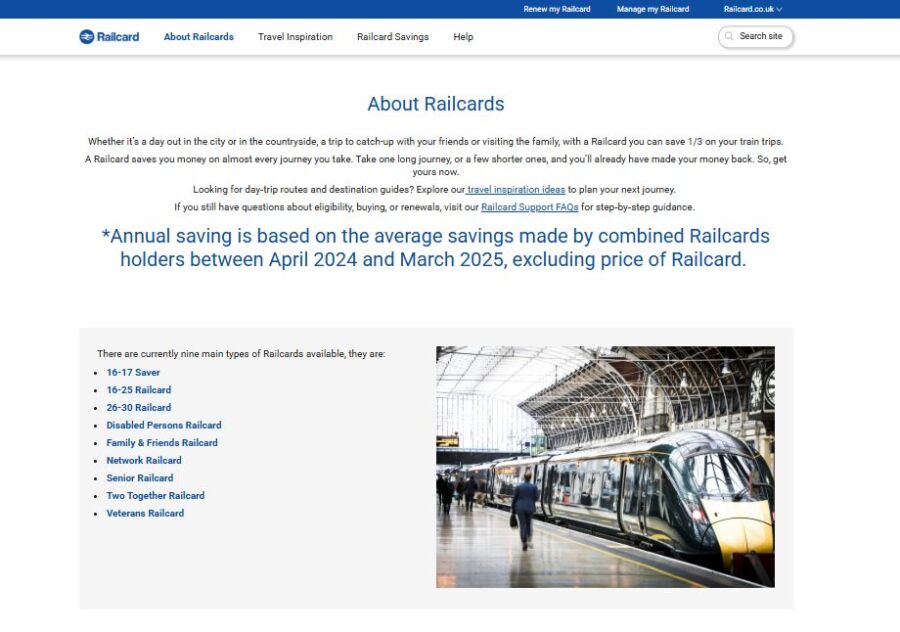This screenshot has width=900, height=632.
Task: Follow the travel inspiration ideas link
Action: pos(515,189)
